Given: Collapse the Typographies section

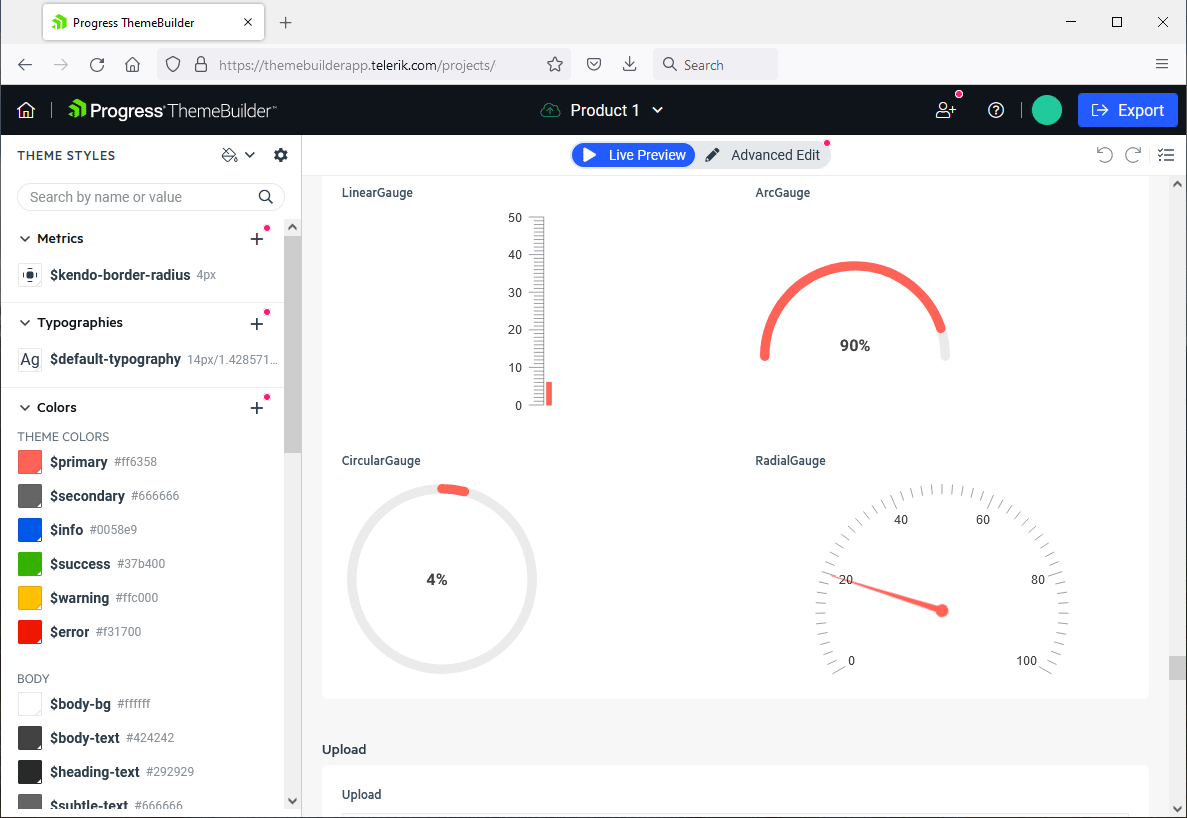Looking at the screenshot, I should pyautogui.click(x=23, y=322).
